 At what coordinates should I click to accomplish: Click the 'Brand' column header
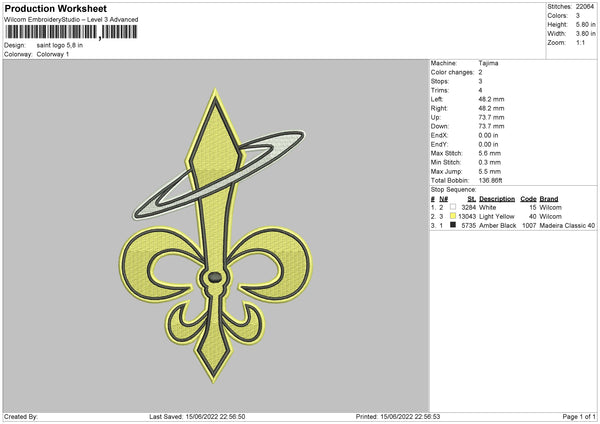(x=549, y=199)
